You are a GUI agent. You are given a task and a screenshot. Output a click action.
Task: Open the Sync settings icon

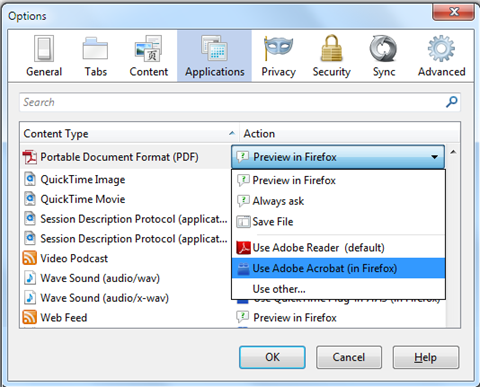click(x=384, y=49)
